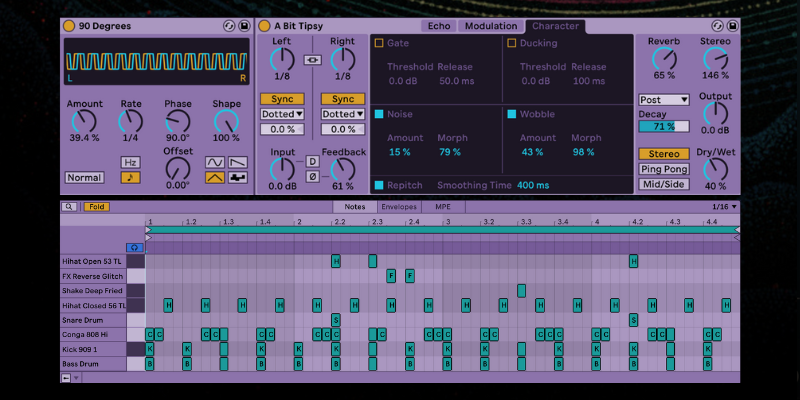
Task: Switch to the Modulation tab
Action: [x=490, y=26]
